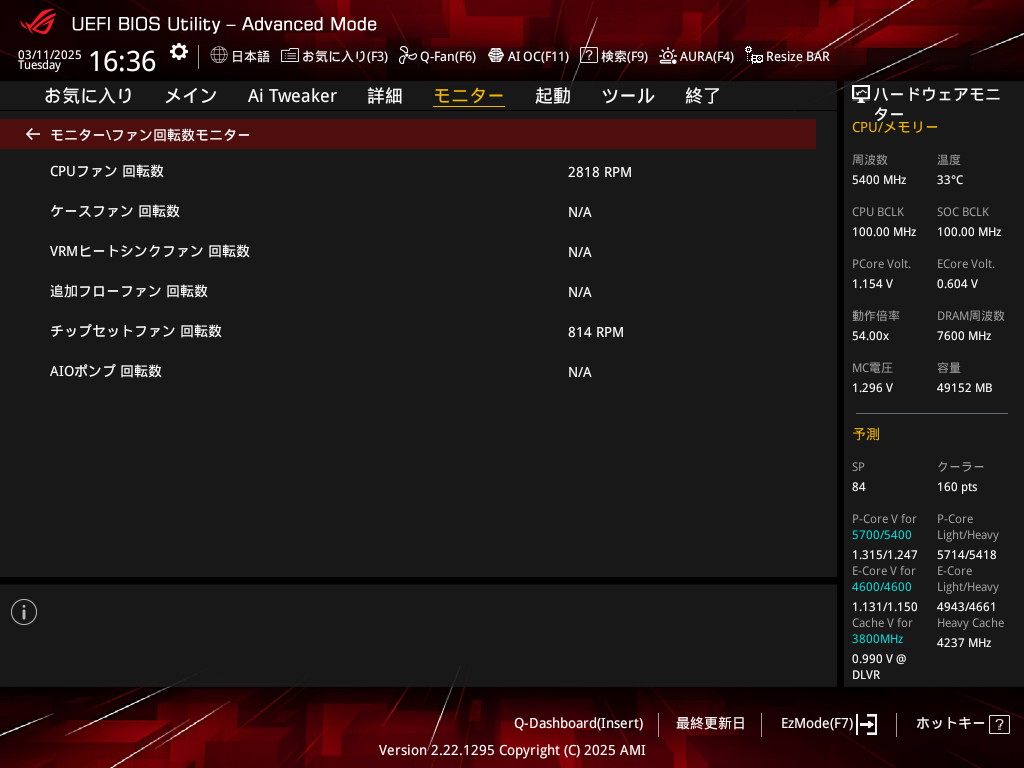Open the ツール tab
The image size is (1024, 768).
coord(628,96)
